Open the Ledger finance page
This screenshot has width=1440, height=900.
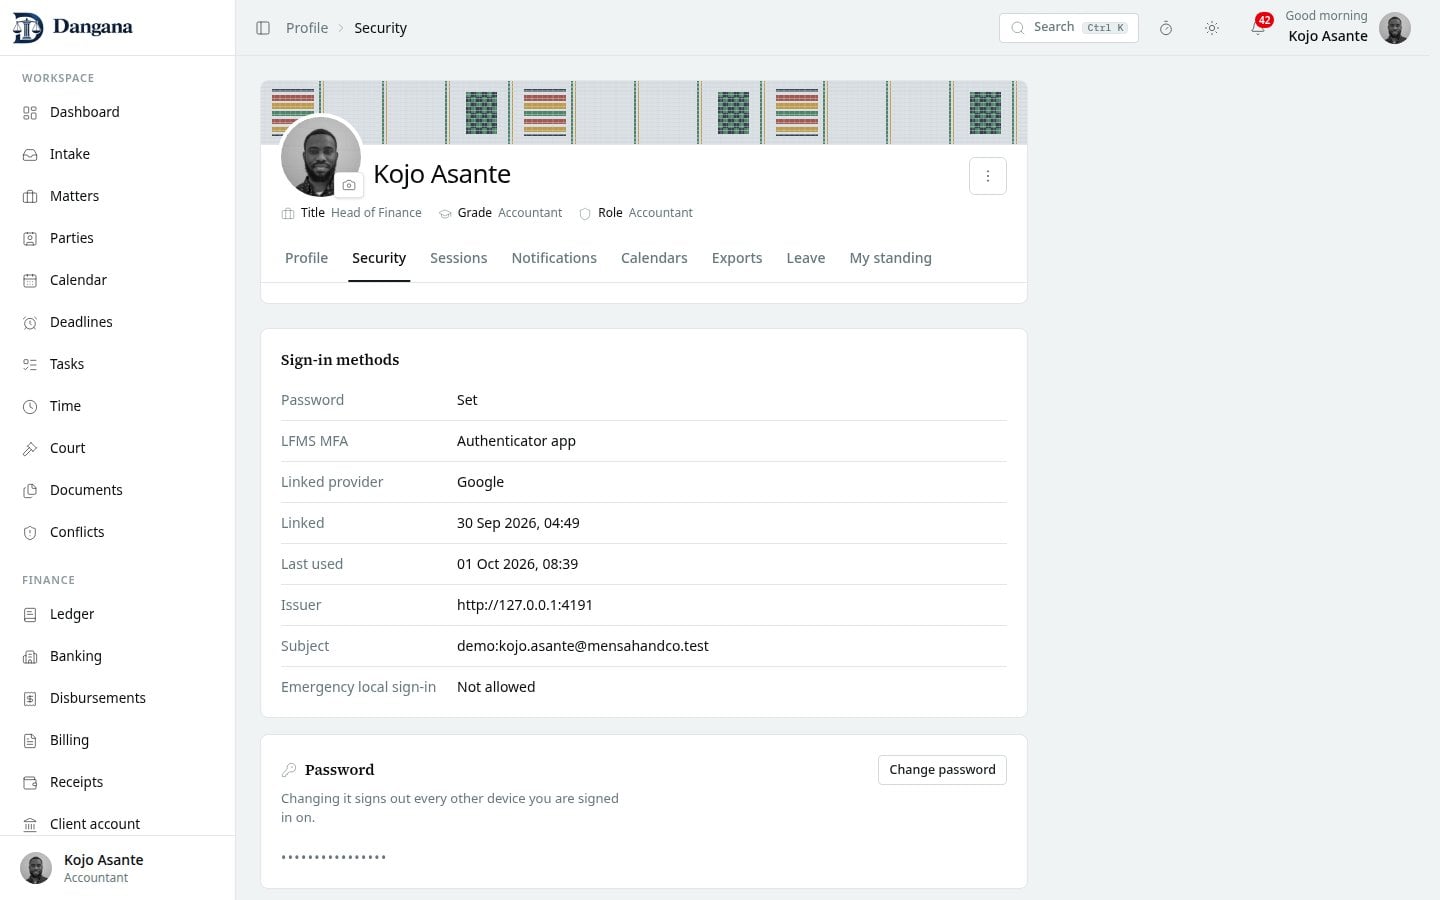(x=117, y=614)
